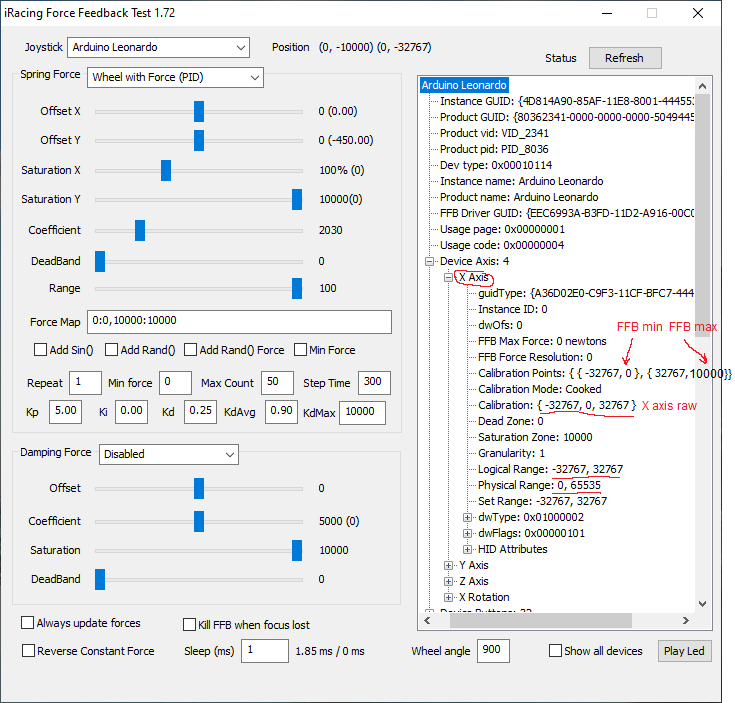Enable the Add Rand() checkbox
Viewport: 735px width, 703px height.
[111, 350]
